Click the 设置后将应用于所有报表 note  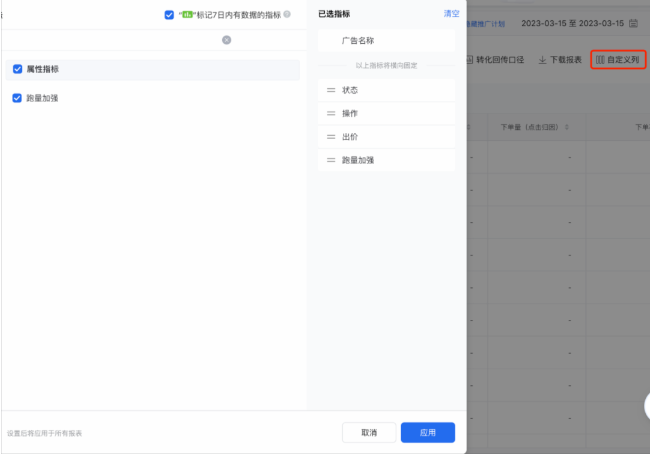coord(44,433)
